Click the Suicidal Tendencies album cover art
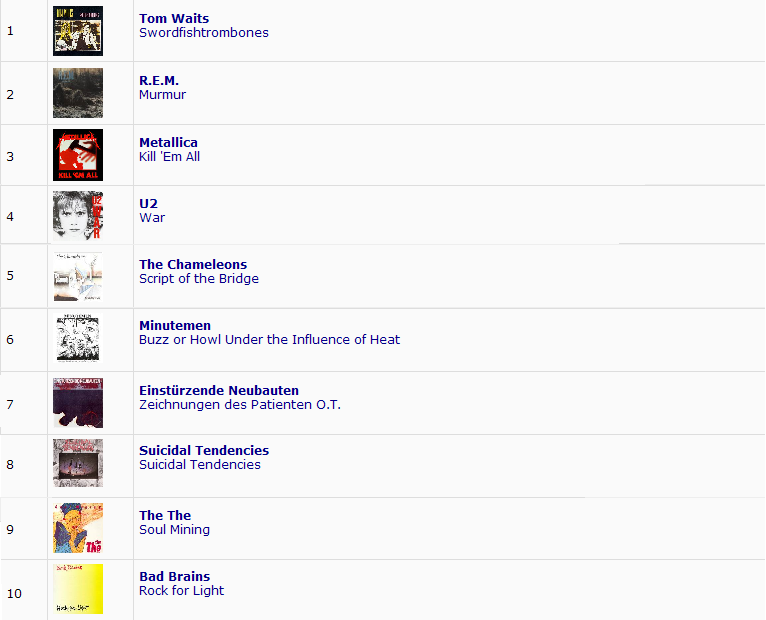 click(78, 463)
